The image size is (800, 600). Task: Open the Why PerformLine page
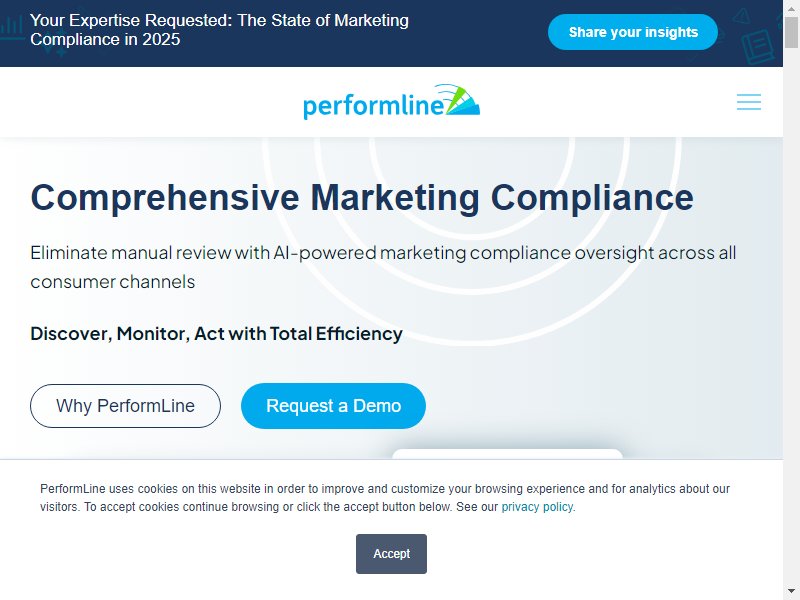126,406
